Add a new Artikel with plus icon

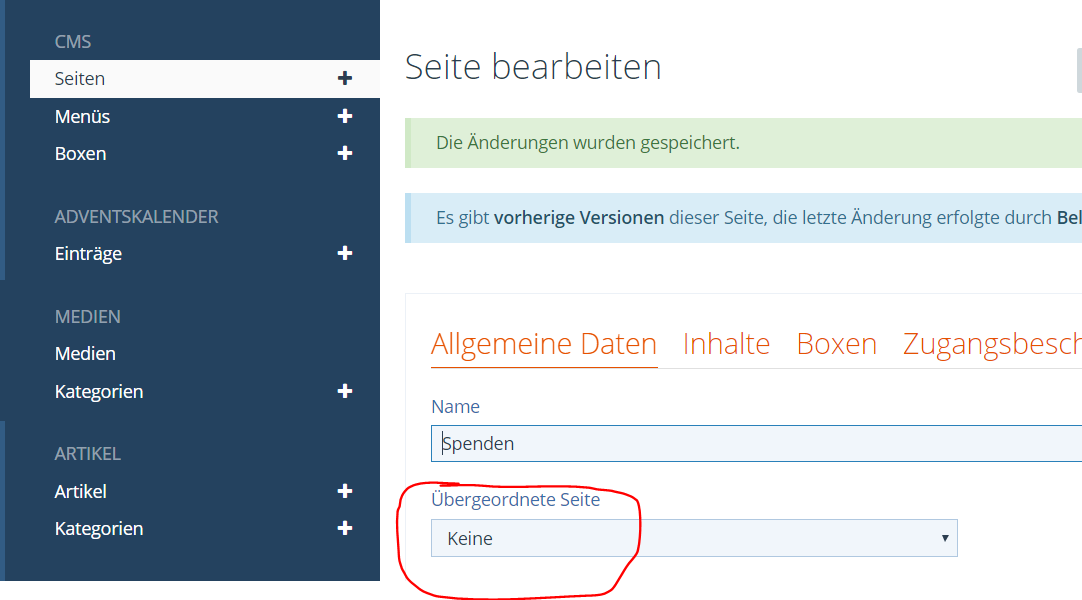(x=345, y=492)
